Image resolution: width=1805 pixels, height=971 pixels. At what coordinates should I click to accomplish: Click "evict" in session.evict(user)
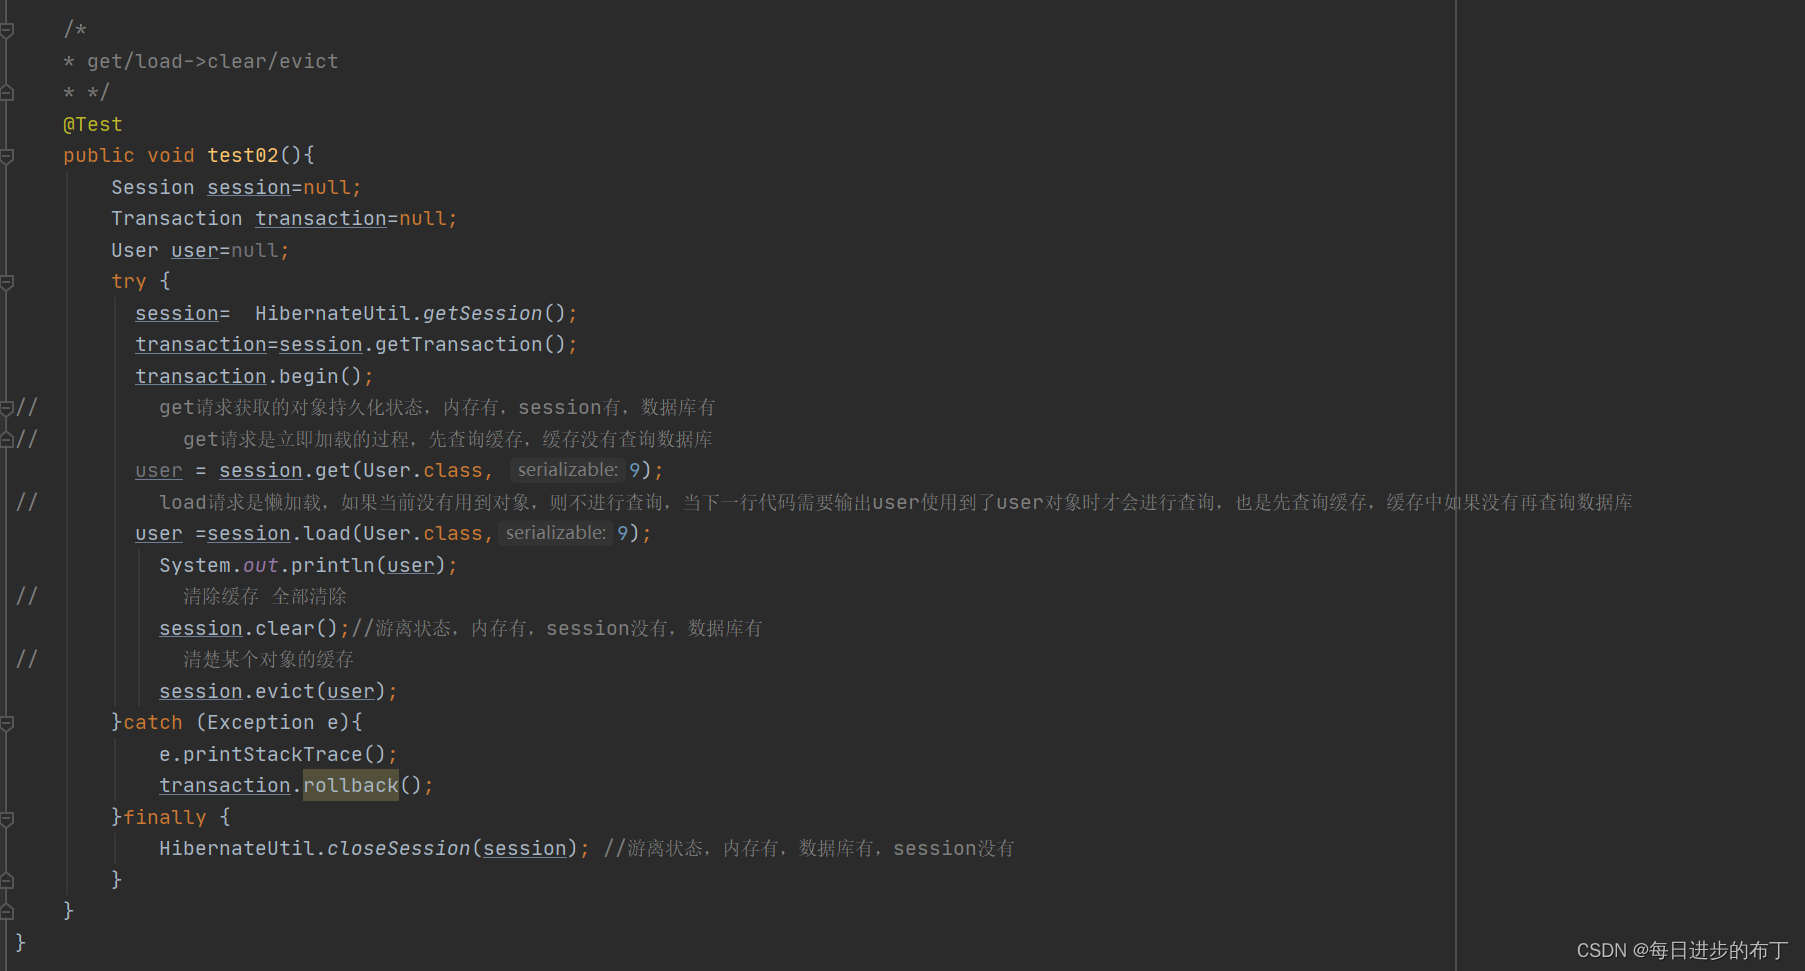[285, 691]
